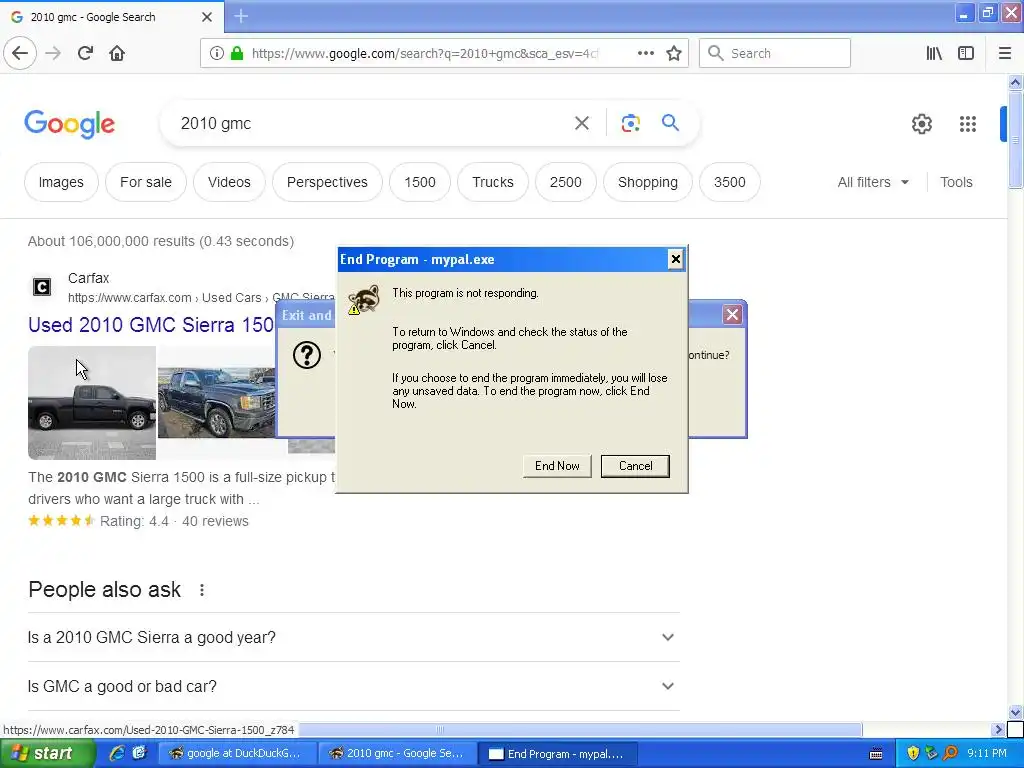Close the End Program dialog
The width and height of the screenshot is (1024, 768).
(675, 259)
